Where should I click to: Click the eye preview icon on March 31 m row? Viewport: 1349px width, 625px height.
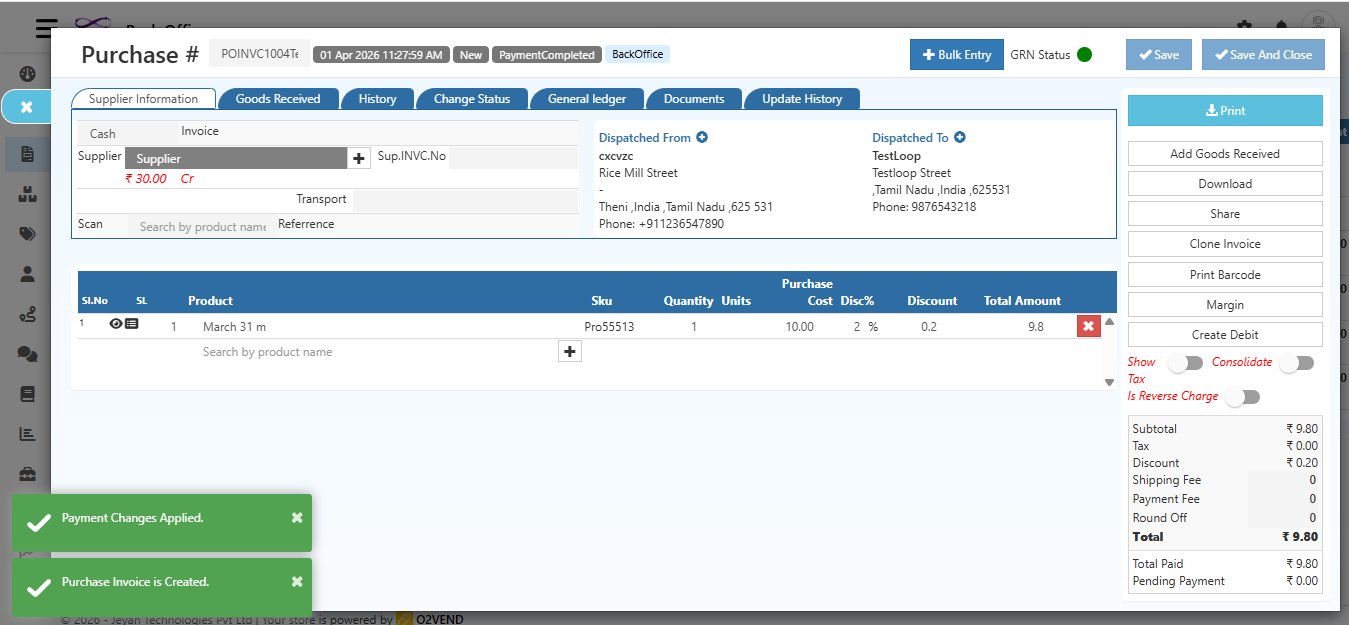[x=115, y=323]
